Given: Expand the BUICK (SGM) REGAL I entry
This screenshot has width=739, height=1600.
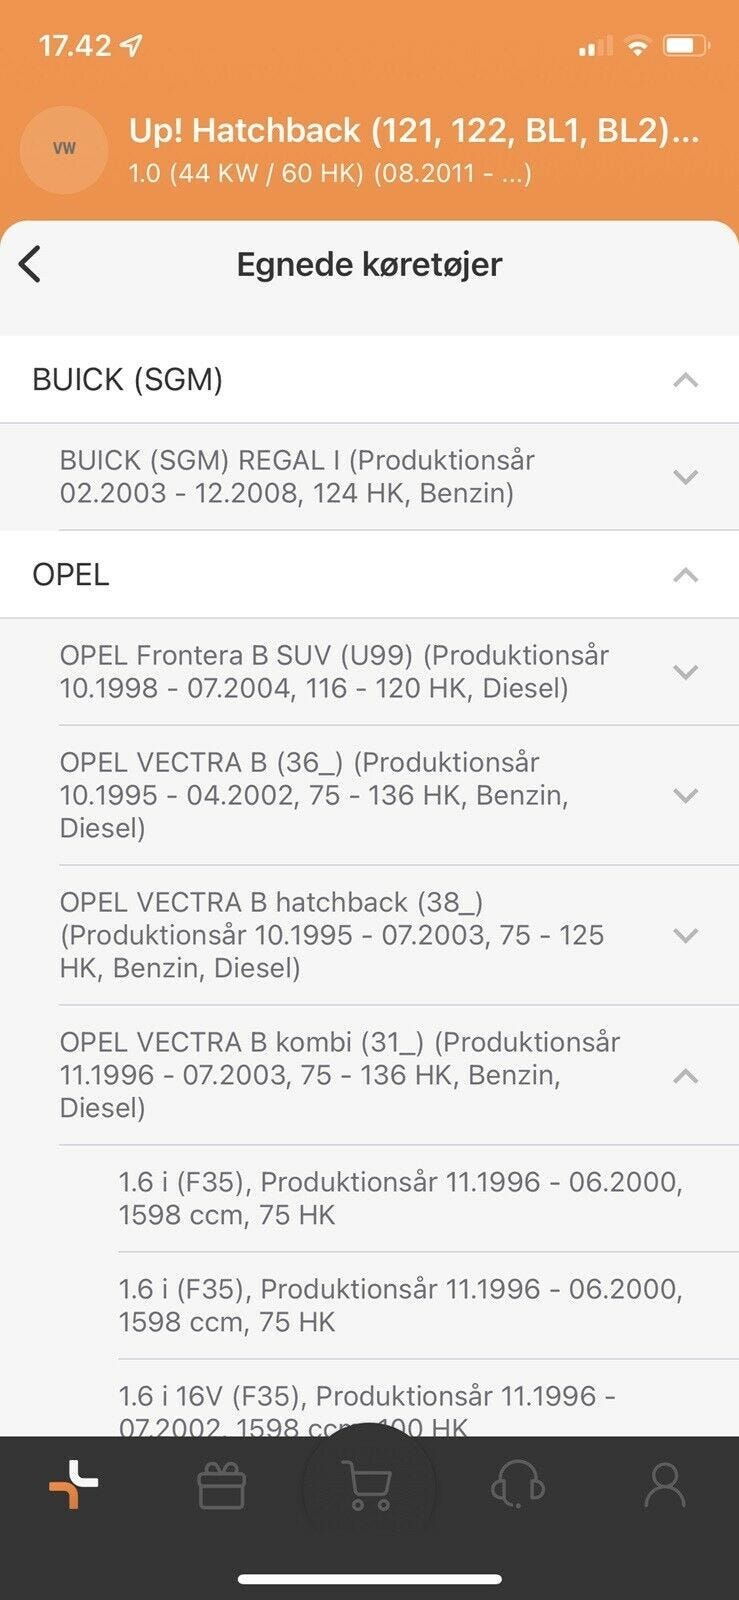Looking at the screenshot, I should [x=685, y=477].
